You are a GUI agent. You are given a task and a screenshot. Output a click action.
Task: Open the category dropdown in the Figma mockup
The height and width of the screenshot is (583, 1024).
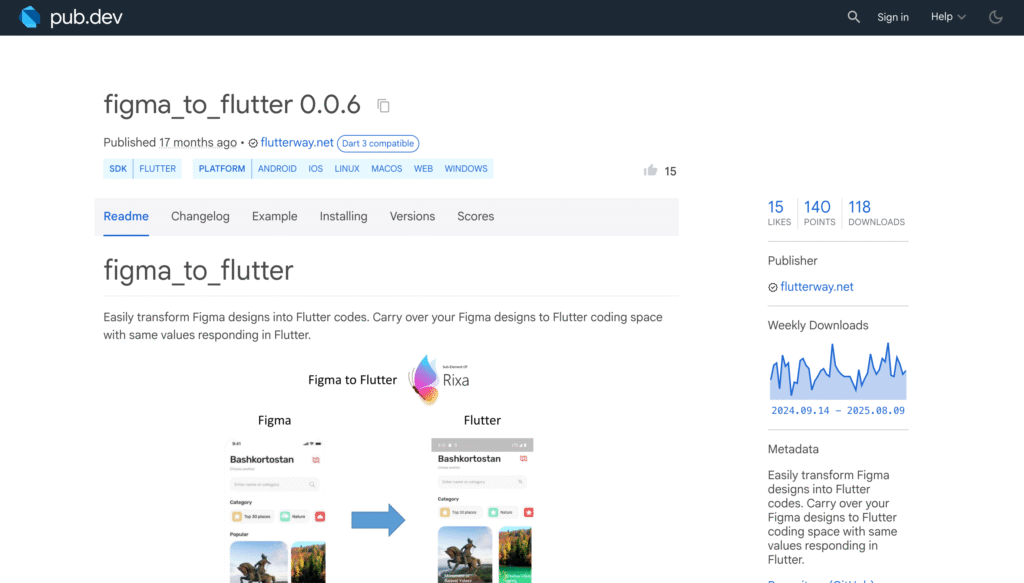click(275, 483)
